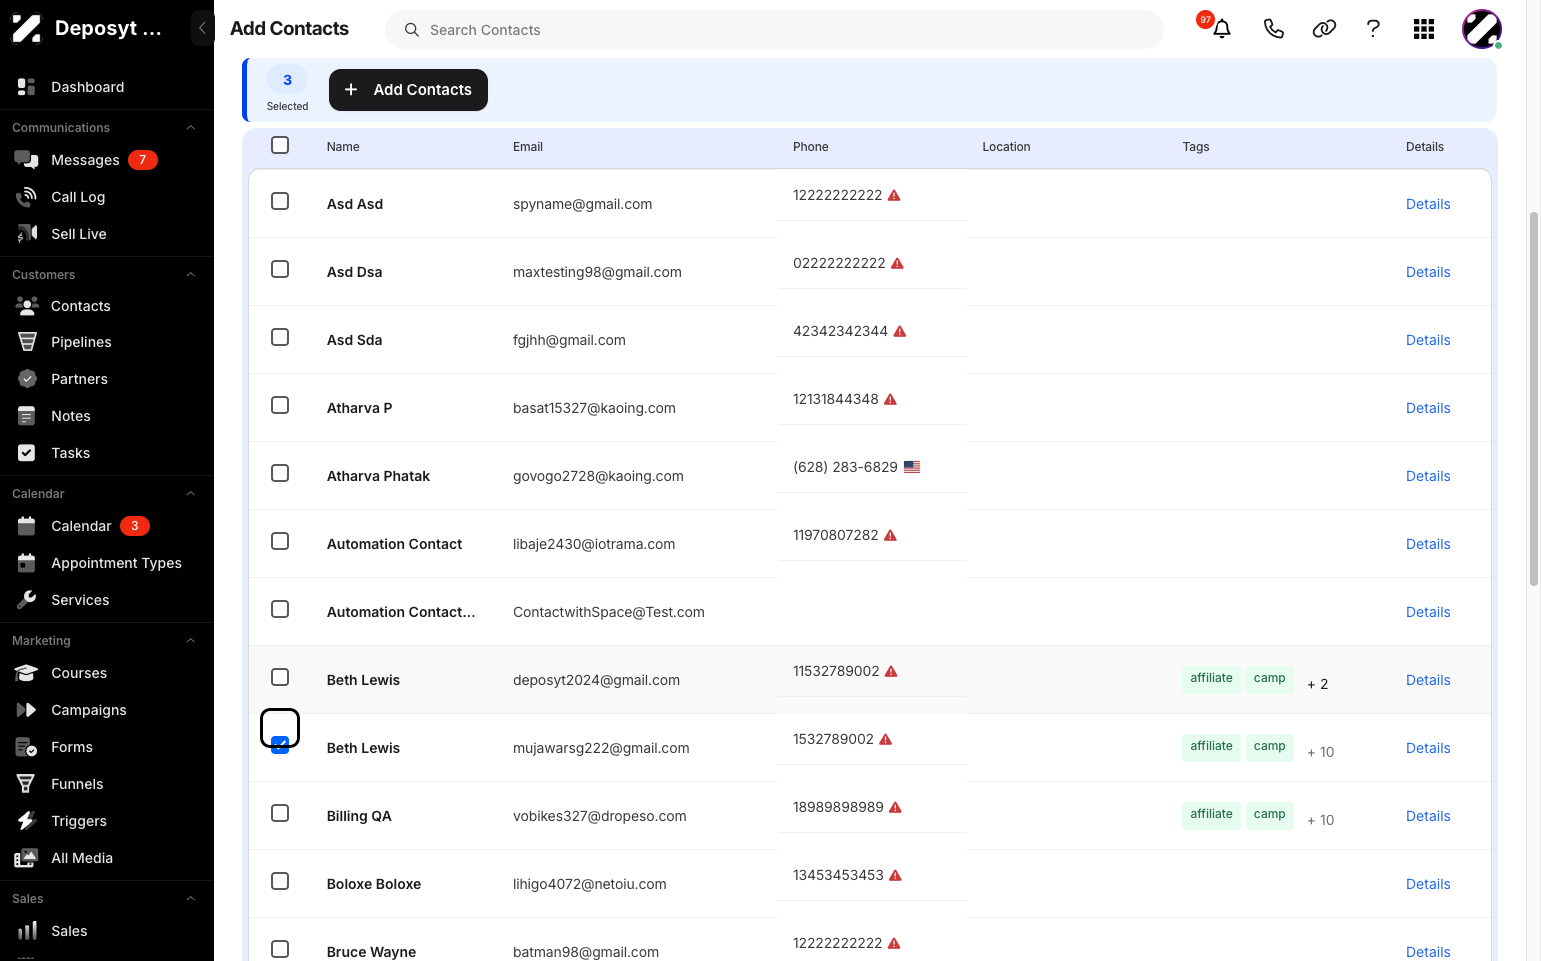Expand the + 10 tags on Billing QA
Screen dimensions: 1541x961
pyautogui.click(x=1320, y=820)
